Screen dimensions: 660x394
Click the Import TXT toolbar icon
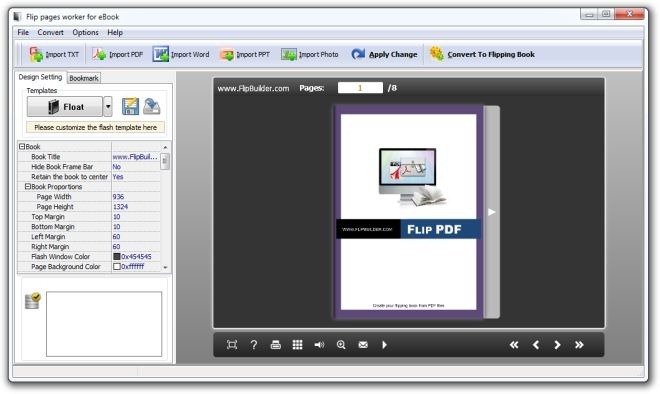click(36, 54)
